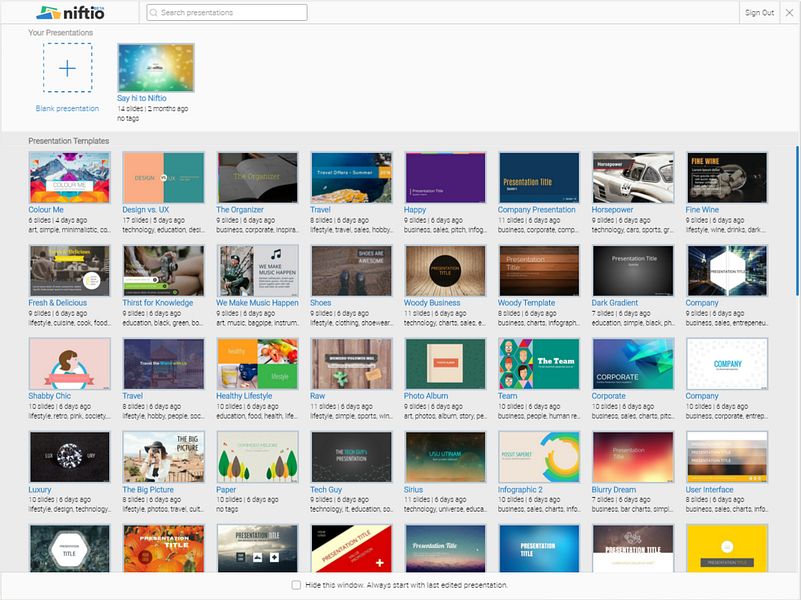Select the Woody Business template thumbnail
The width and height of the screenshot is (801, 600).
click(445, 271)
